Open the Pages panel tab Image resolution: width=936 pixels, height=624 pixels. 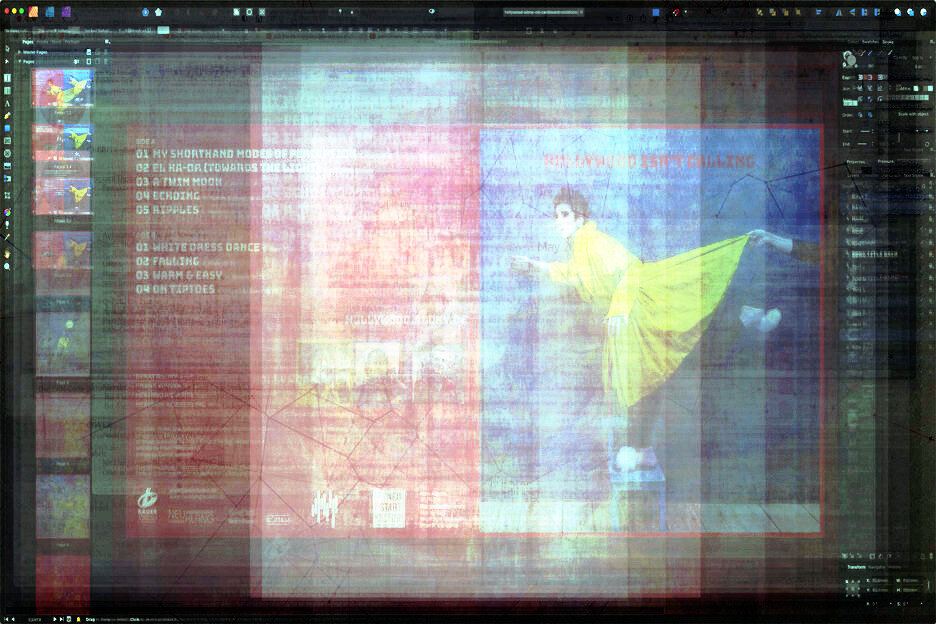point(27,42)
